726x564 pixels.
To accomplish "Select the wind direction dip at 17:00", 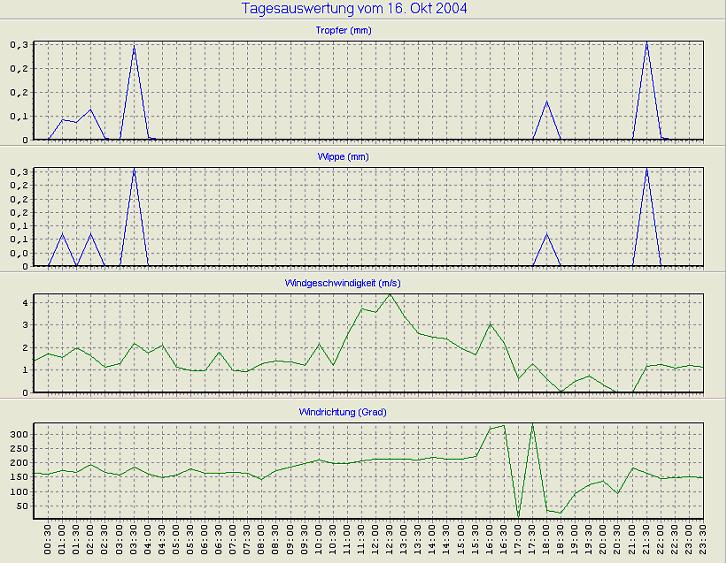I will pyautogui.click(x=518, y=516).
